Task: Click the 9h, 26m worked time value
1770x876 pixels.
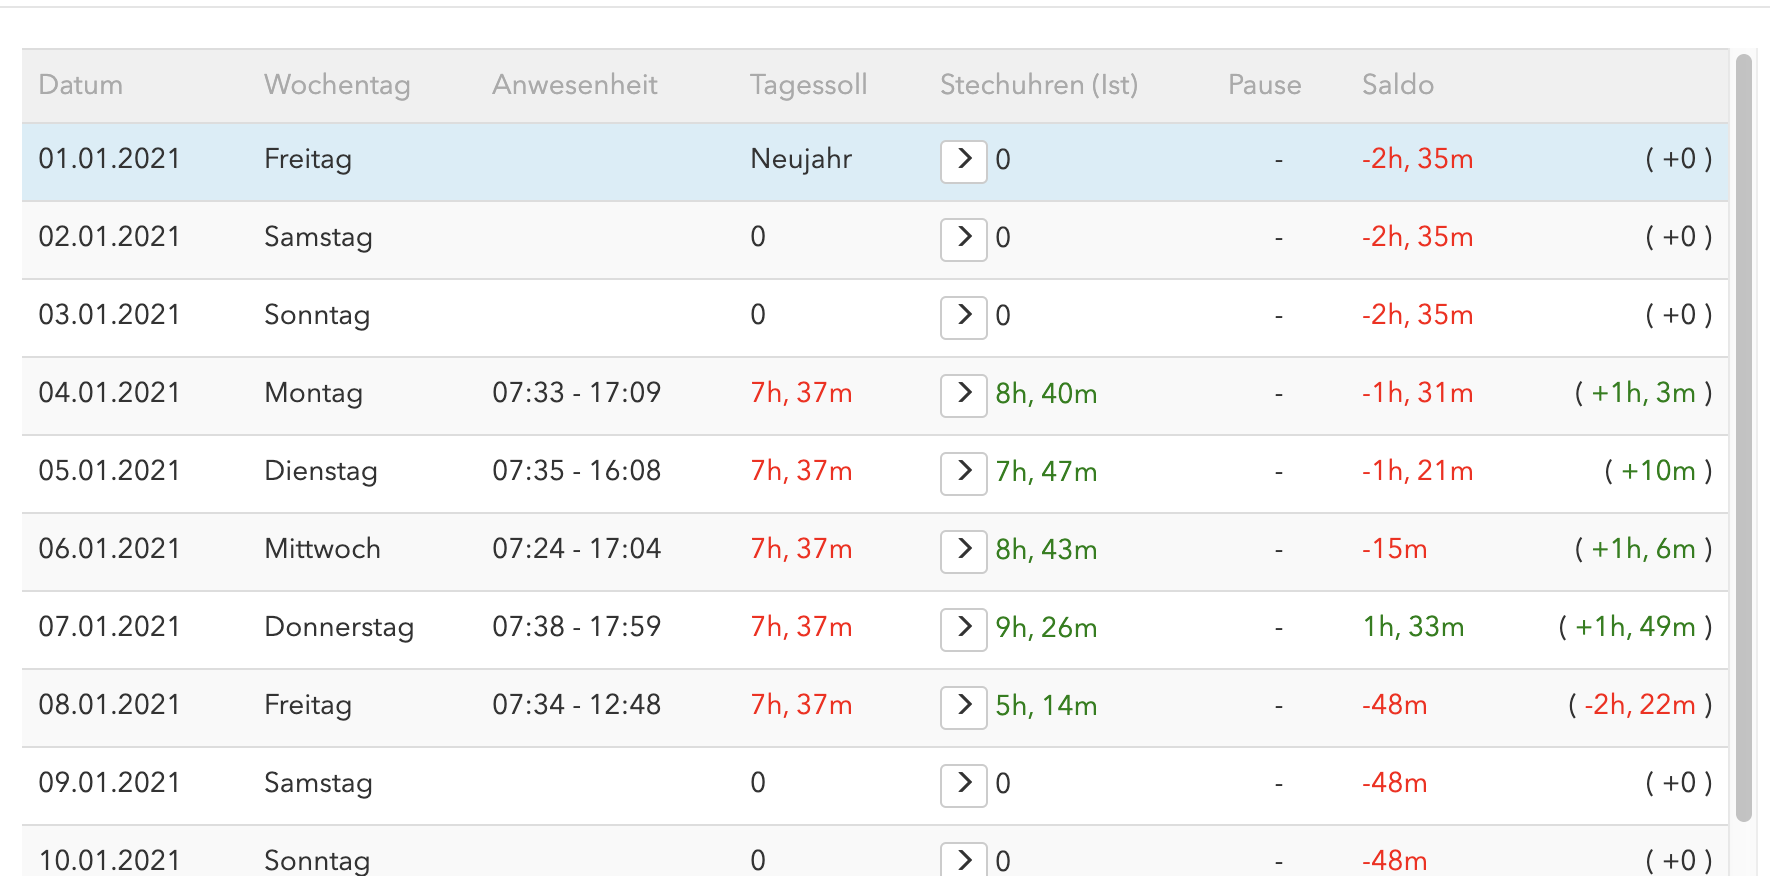Action: [x=1046, y=628]
